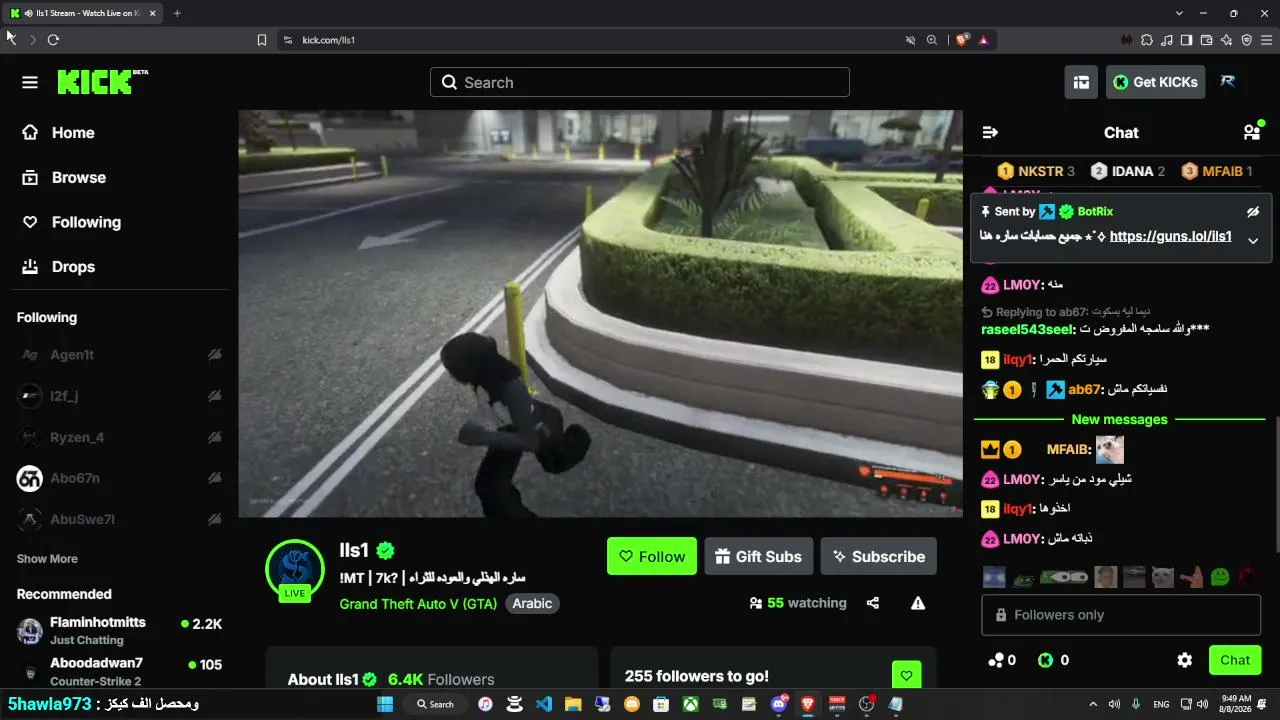
Task: Open the tab search dropdown arrow
Action: [1180, 13]
